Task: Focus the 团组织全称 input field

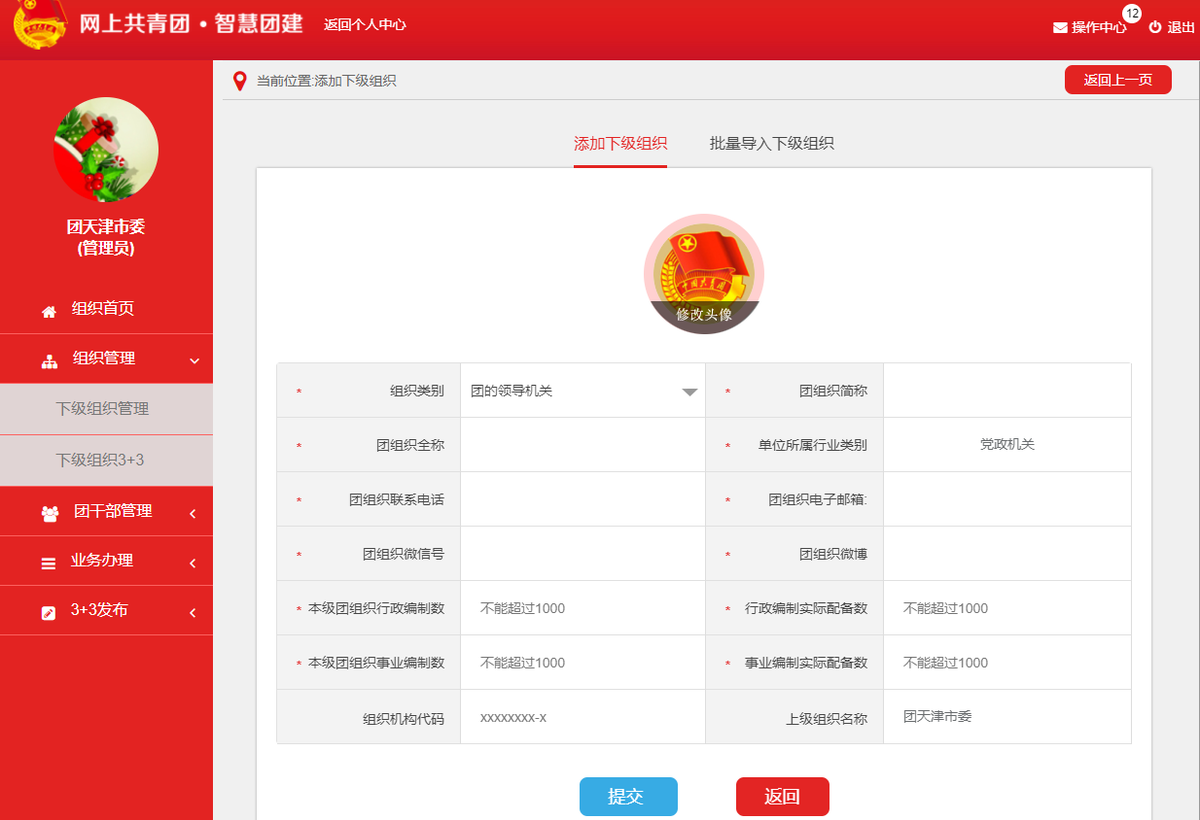Action: (583, 445)
